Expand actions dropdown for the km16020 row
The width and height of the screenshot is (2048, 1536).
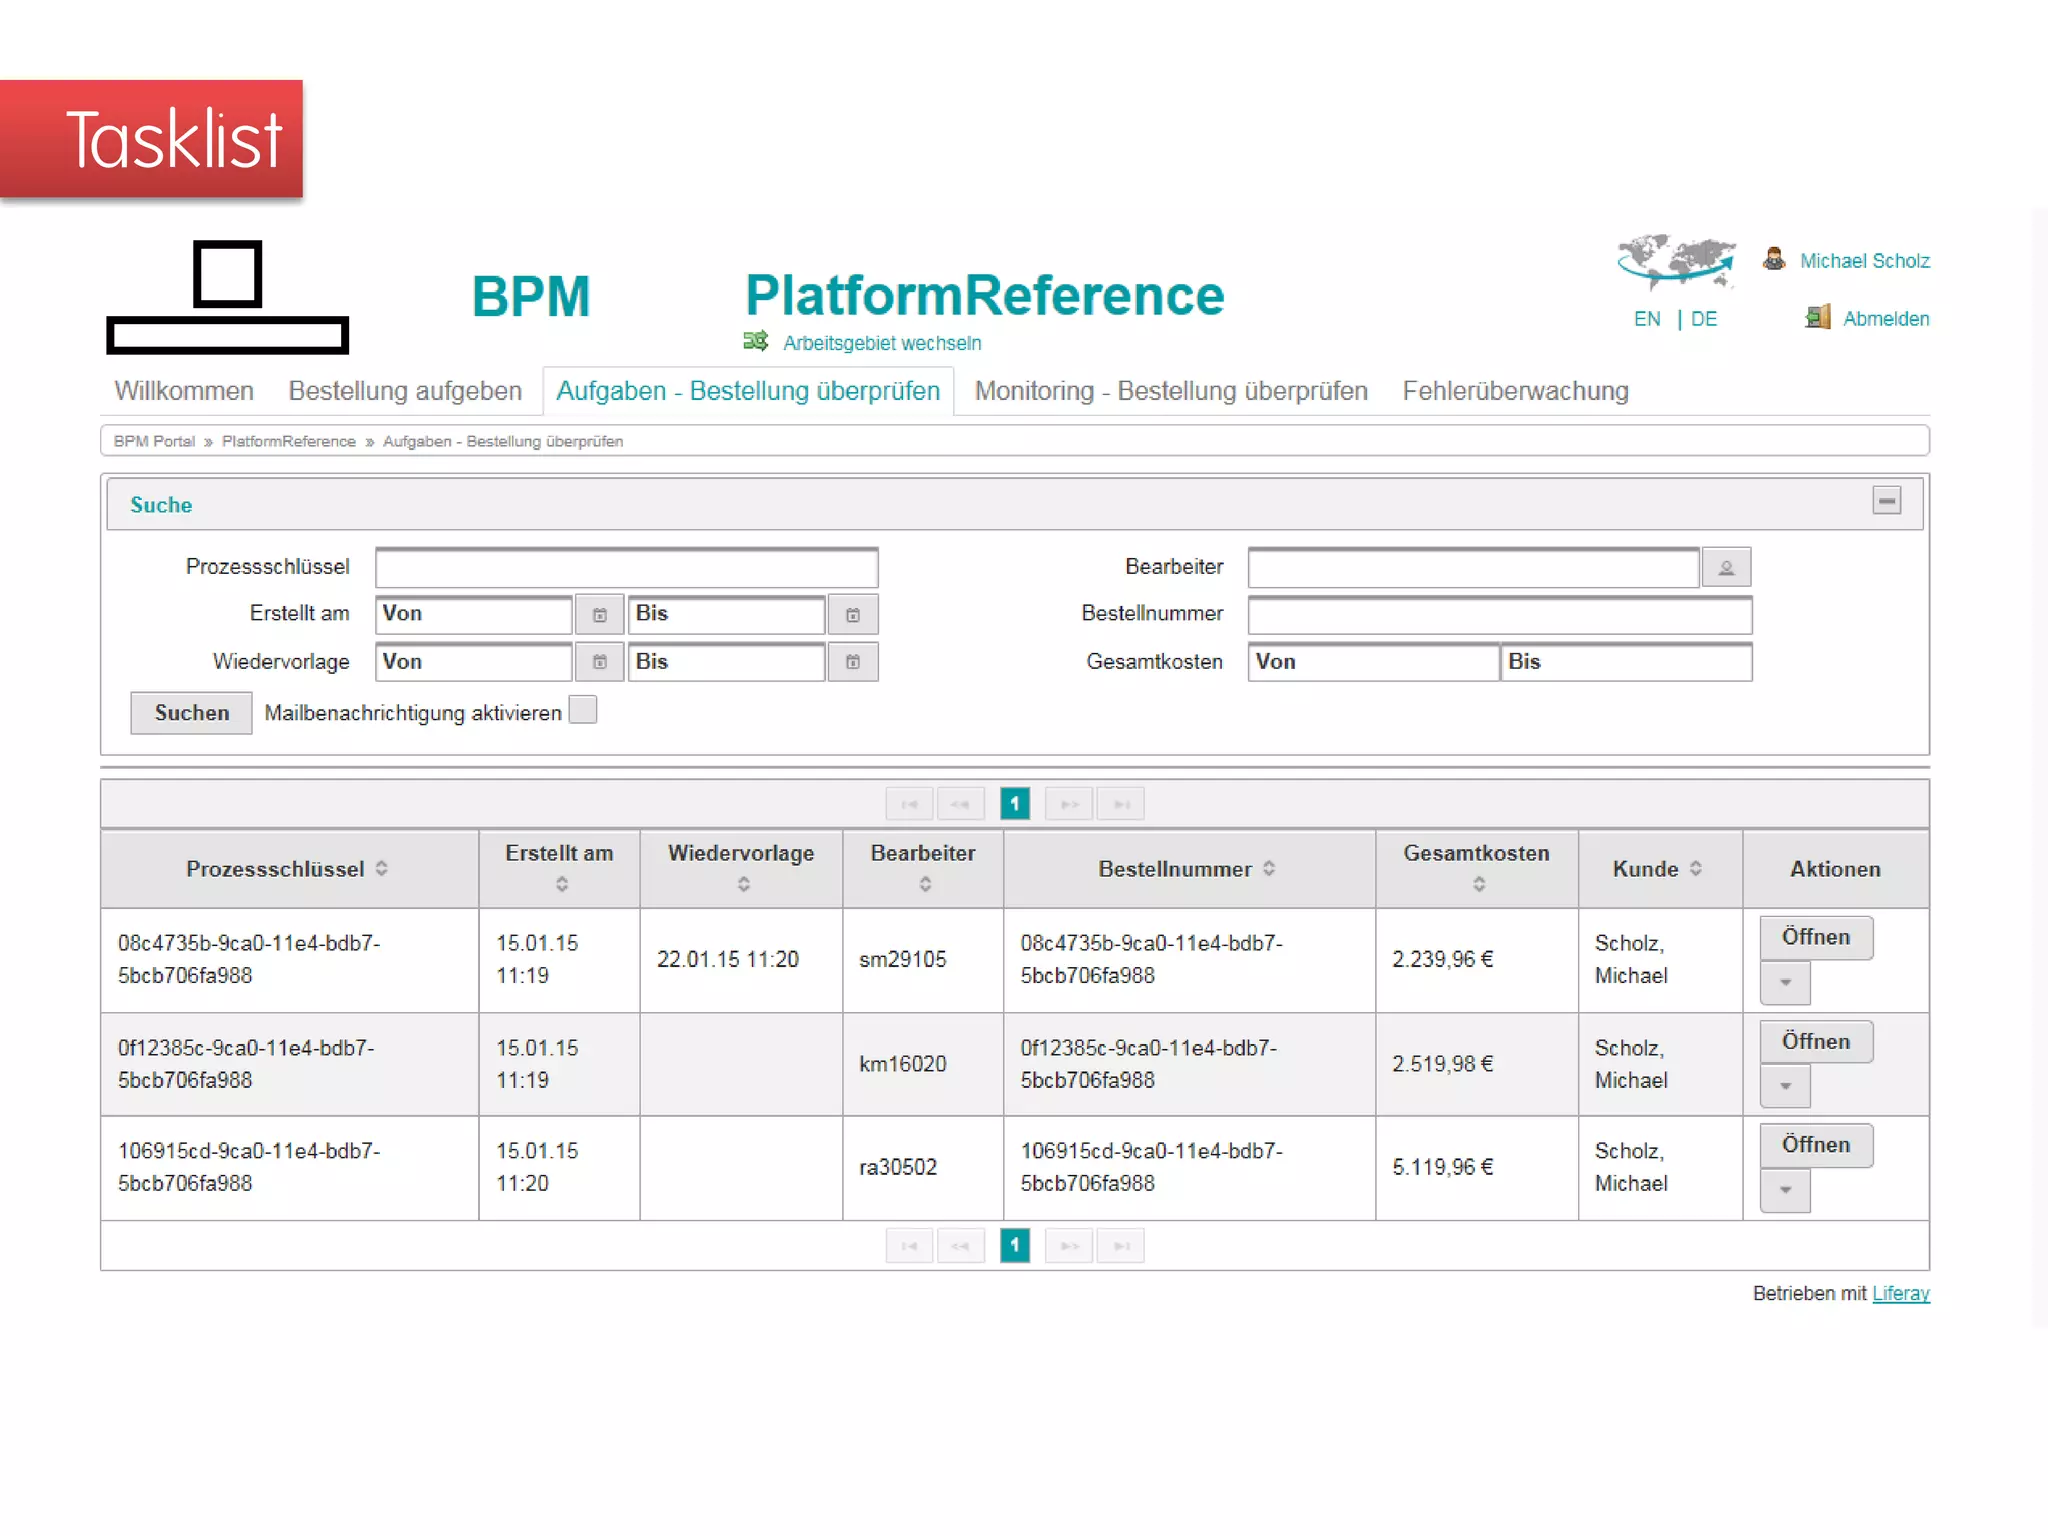click(x=1785, y=1086)
